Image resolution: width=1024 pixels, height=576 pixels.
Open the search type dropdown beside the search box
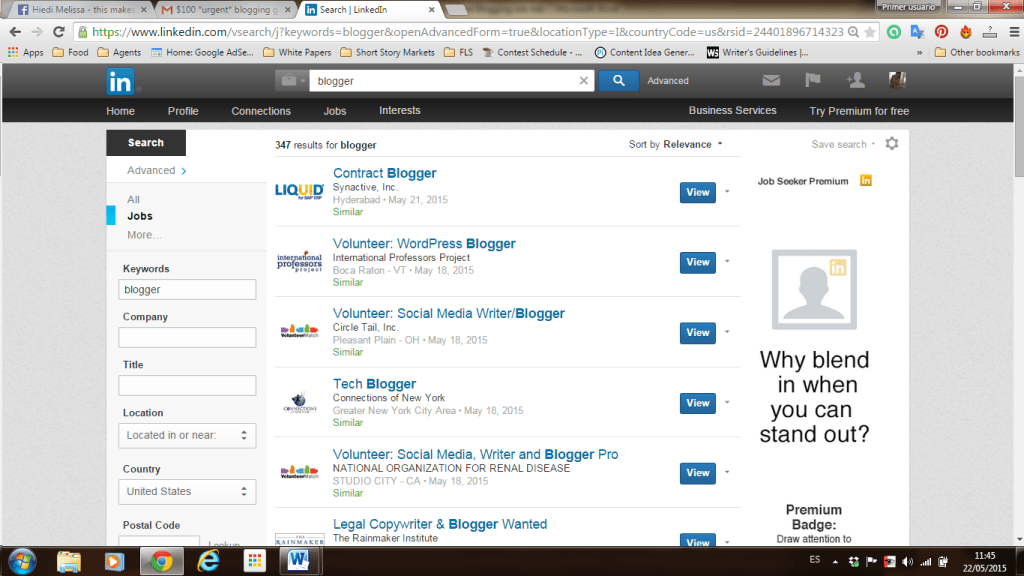pyautogui.click(x=291, y=80)
